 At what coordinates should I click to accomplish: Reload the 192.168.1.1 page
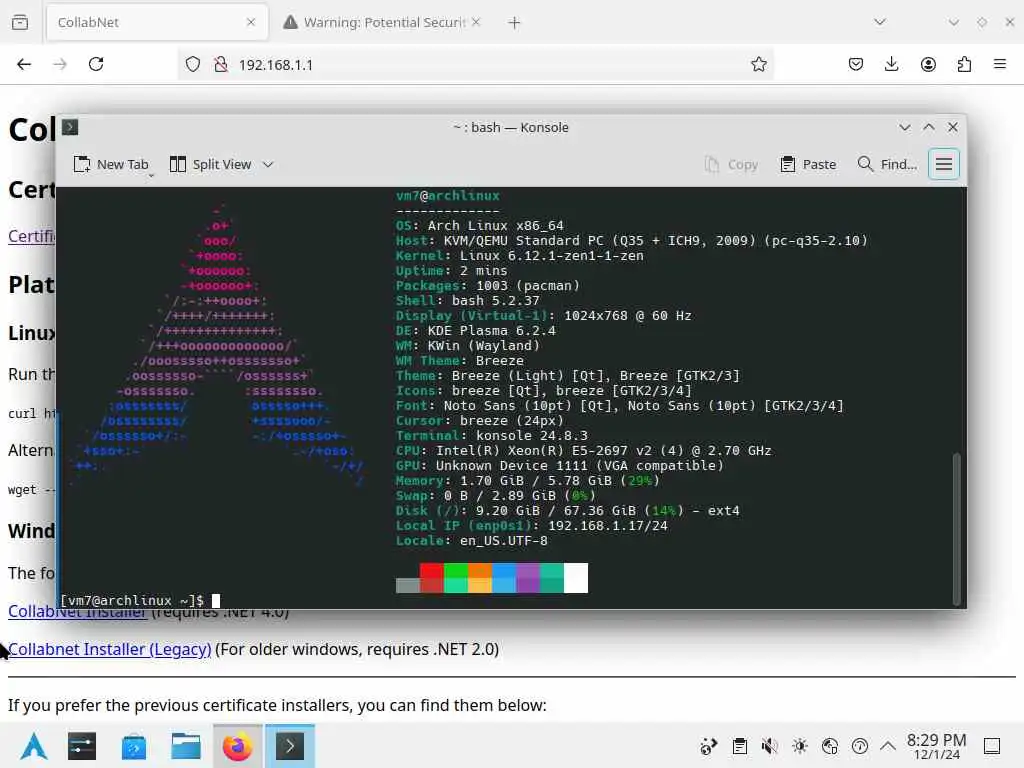point(96,64)
